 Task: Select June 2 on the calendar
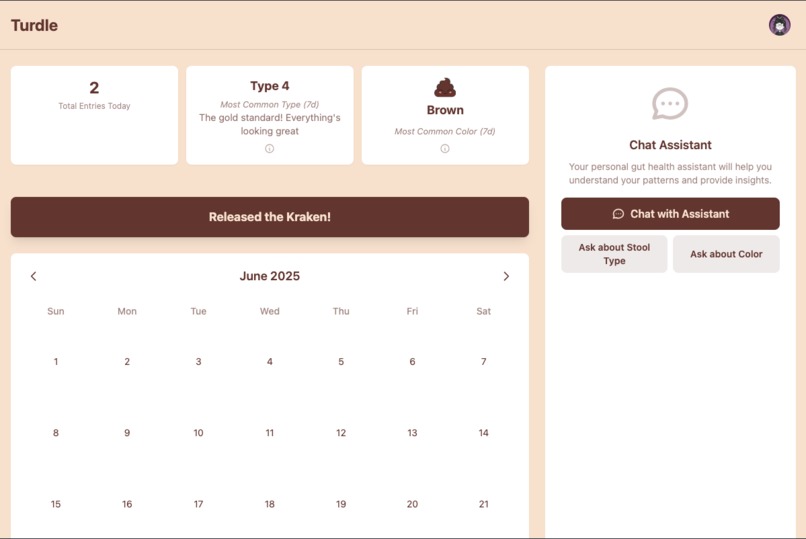click(127, 362)
